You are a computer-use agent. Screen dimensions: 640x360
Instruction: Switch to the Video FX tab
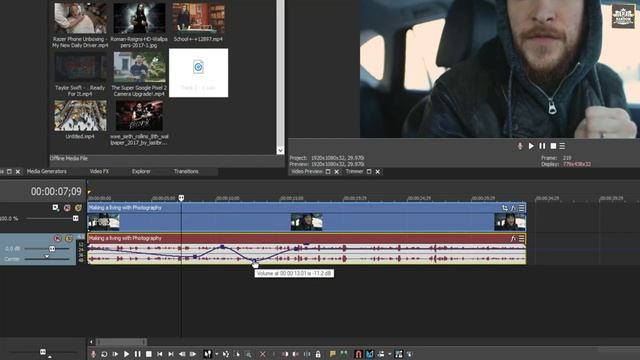coord(99,171)
